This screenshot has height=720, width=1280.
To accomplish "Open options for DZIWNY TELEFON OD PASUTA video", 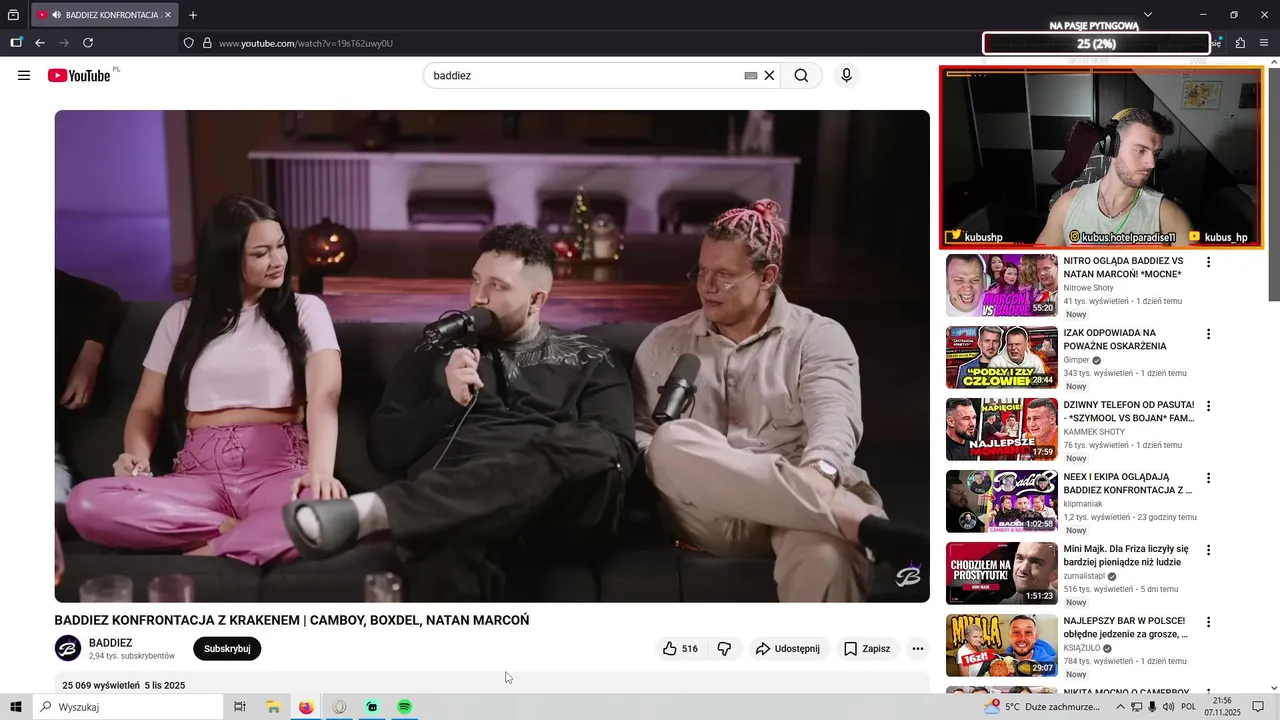I will 1208,406.
